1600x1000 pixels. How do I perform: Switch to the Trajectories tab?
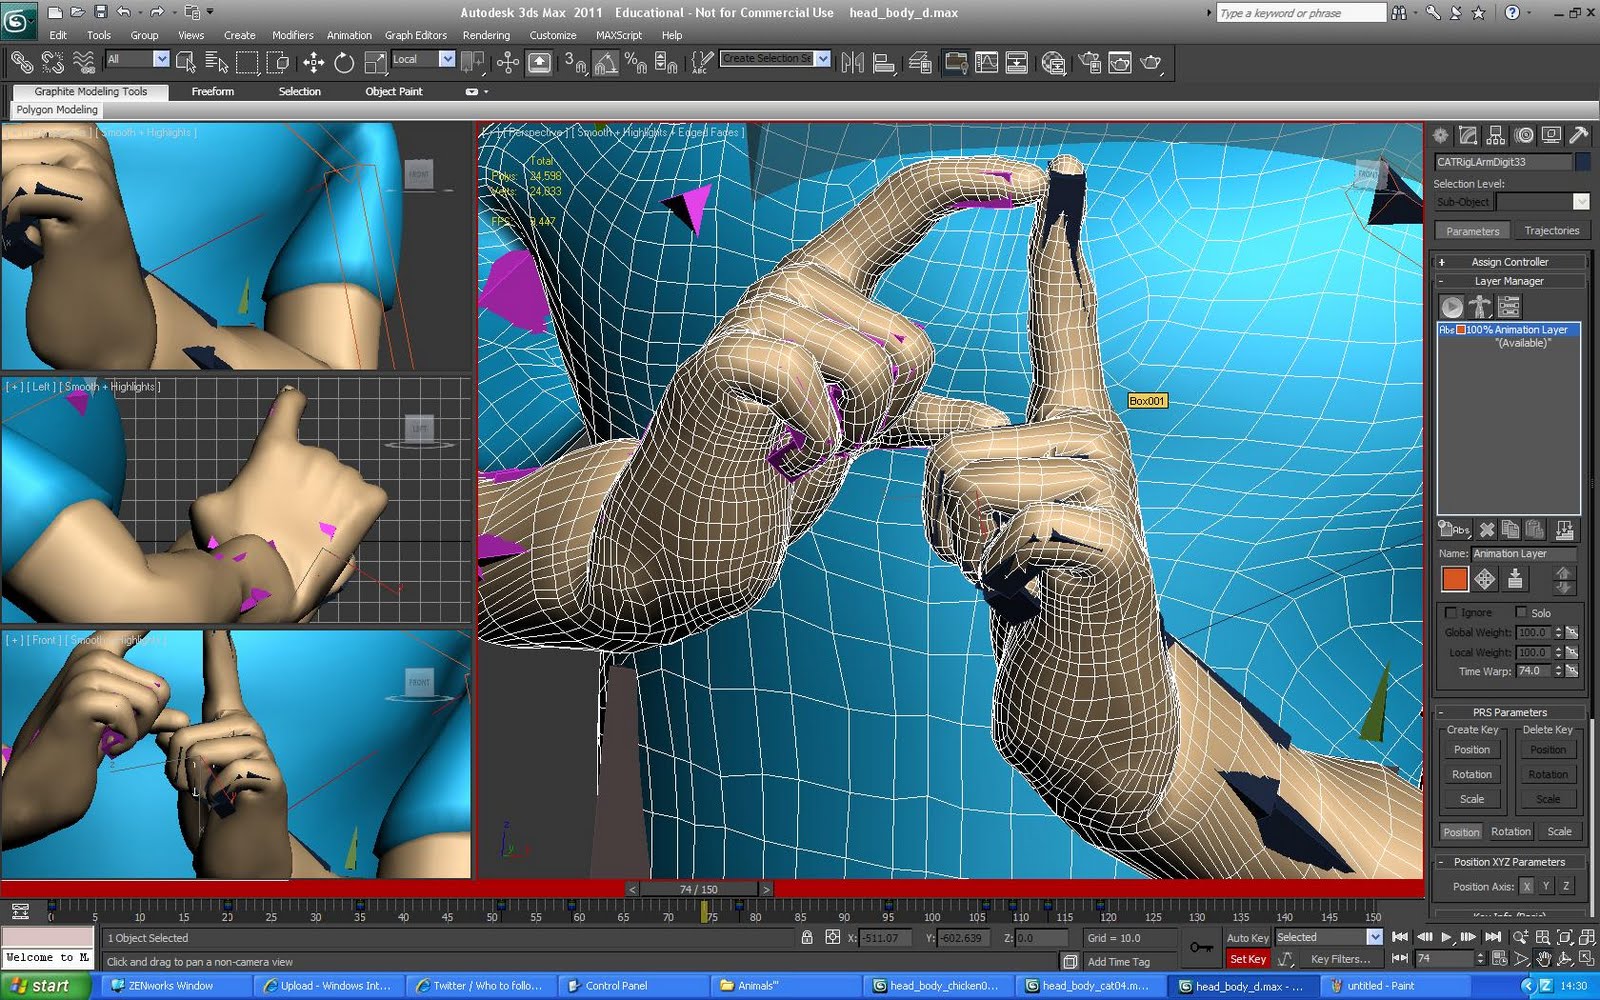pyautogui.click(x=1551, y=231)
